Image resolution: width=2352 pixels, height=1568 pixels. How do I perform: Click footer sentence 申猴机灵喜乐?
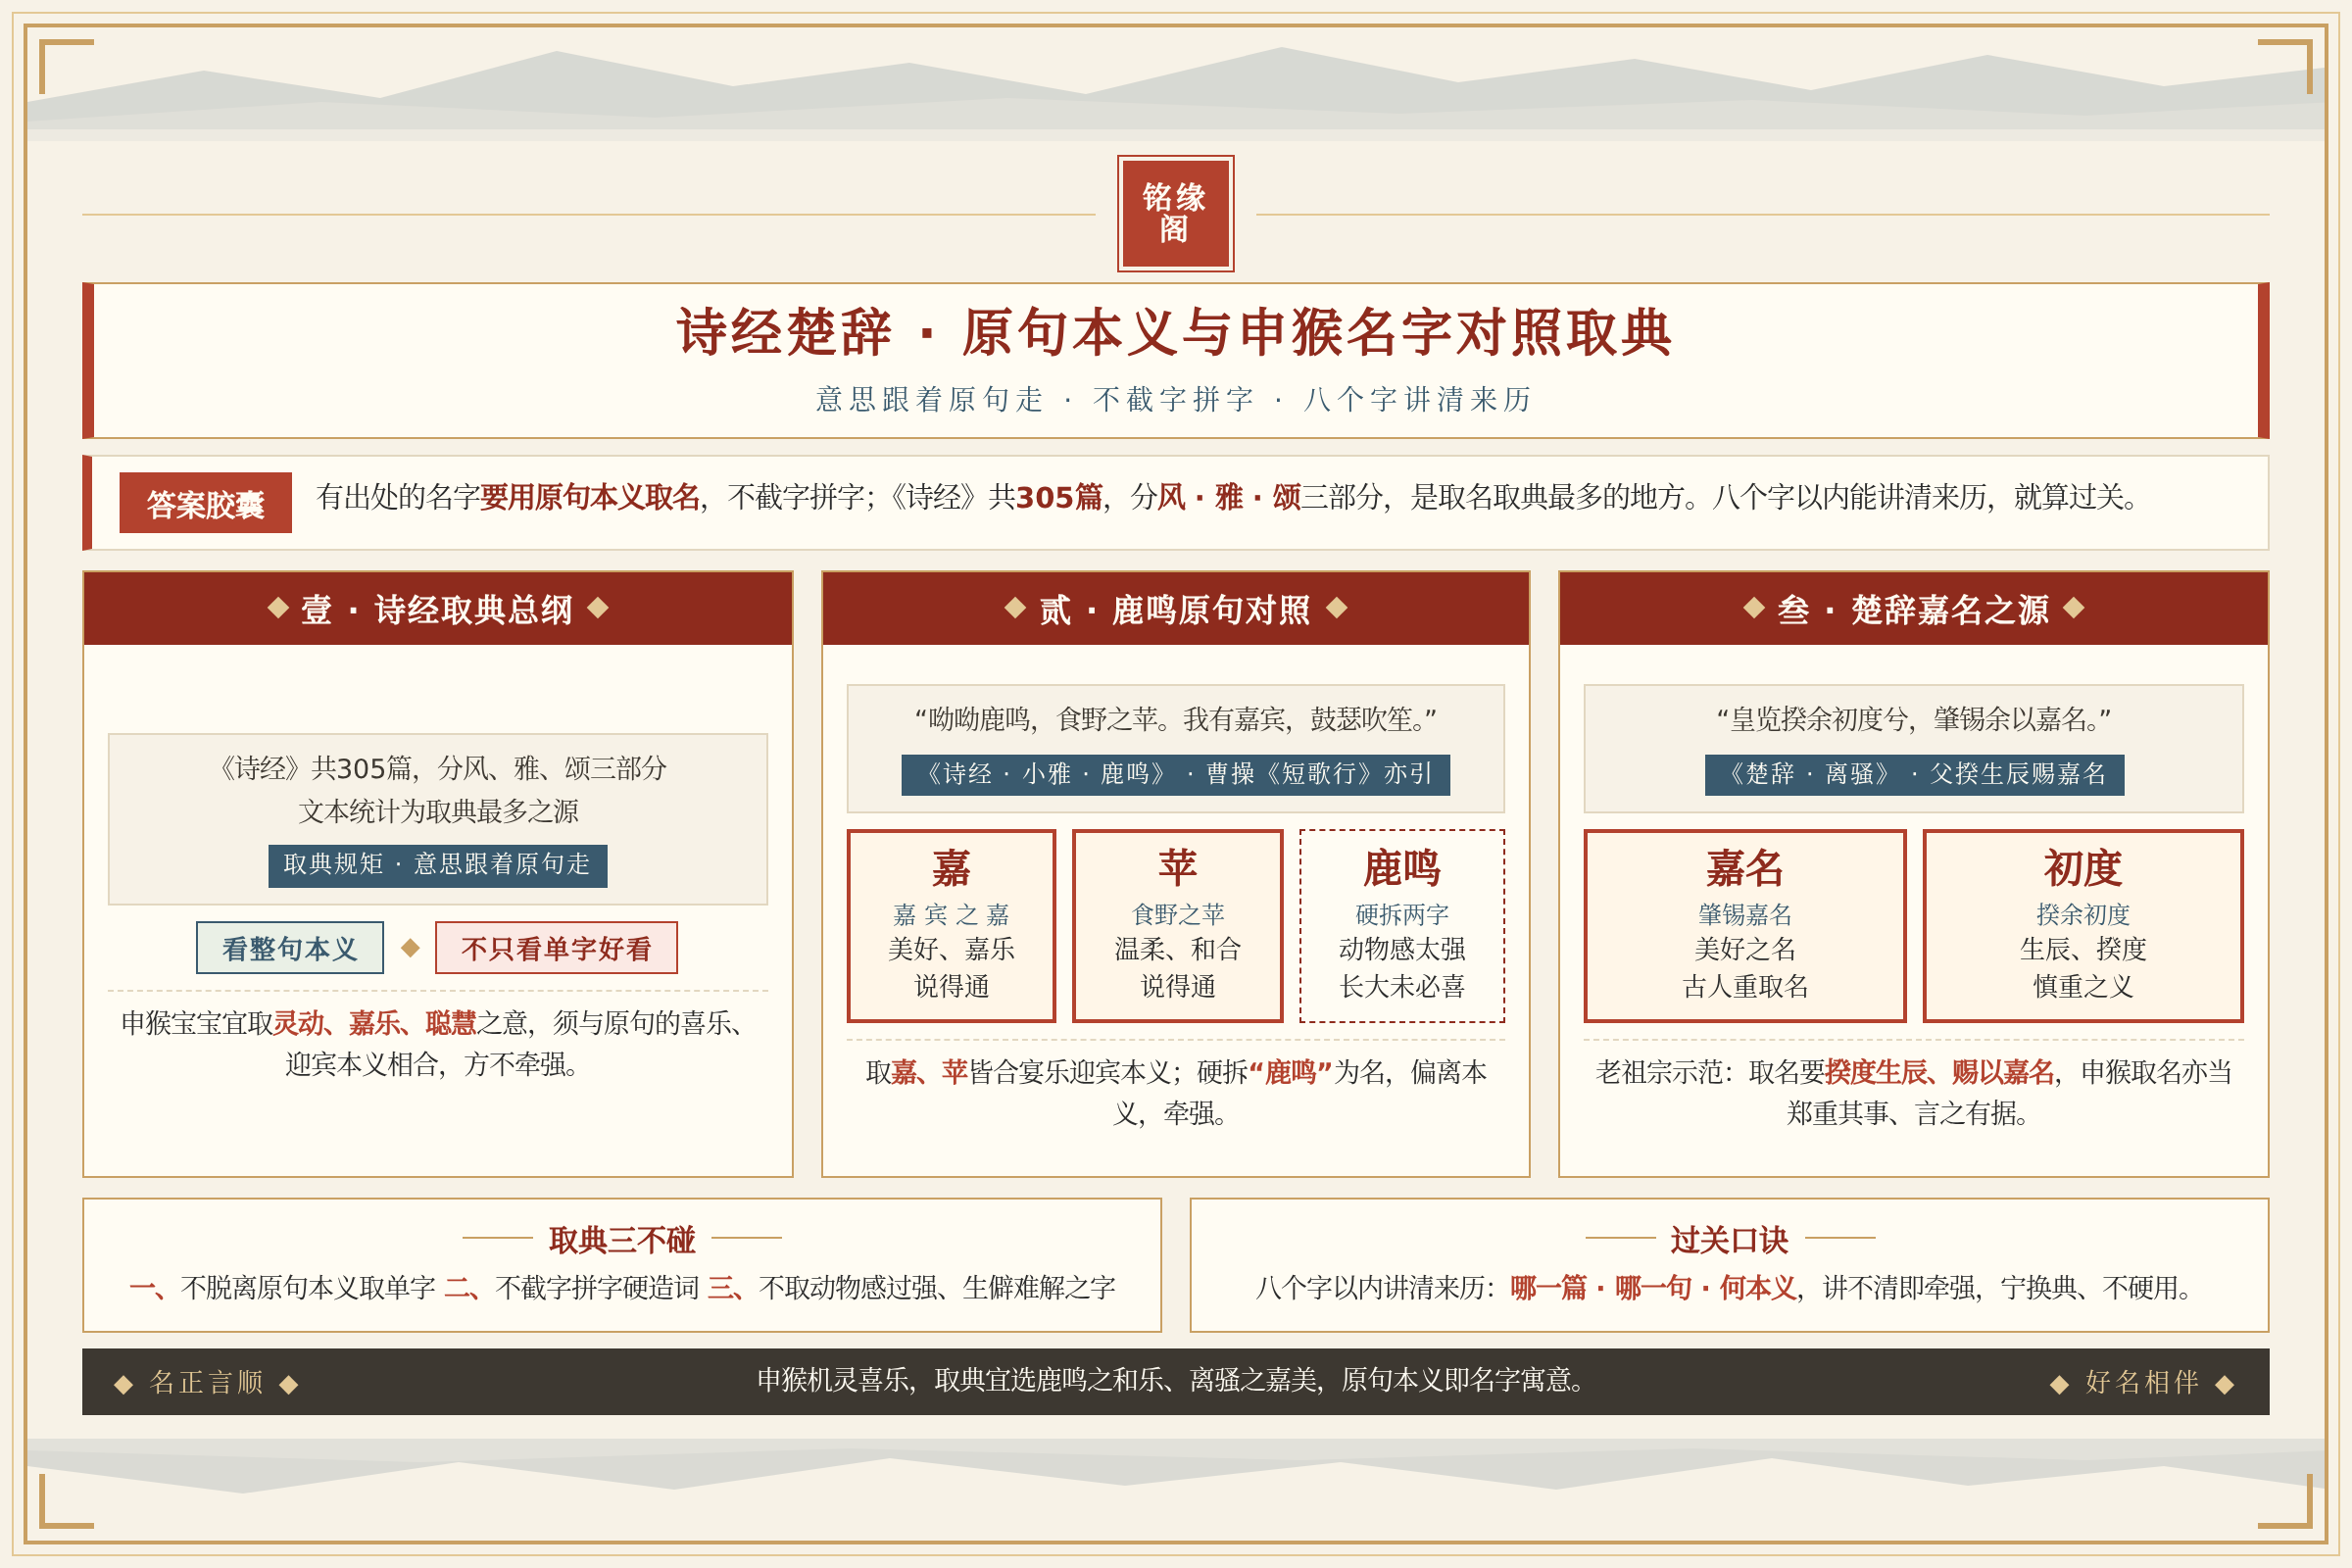click(x=1175, y=1381)
